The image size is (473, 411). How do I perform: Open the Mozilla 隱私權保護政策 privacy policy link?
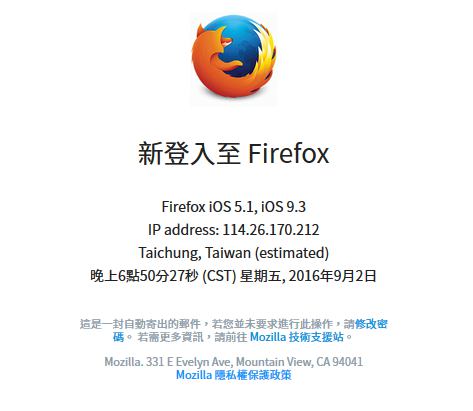coord(234,375)
